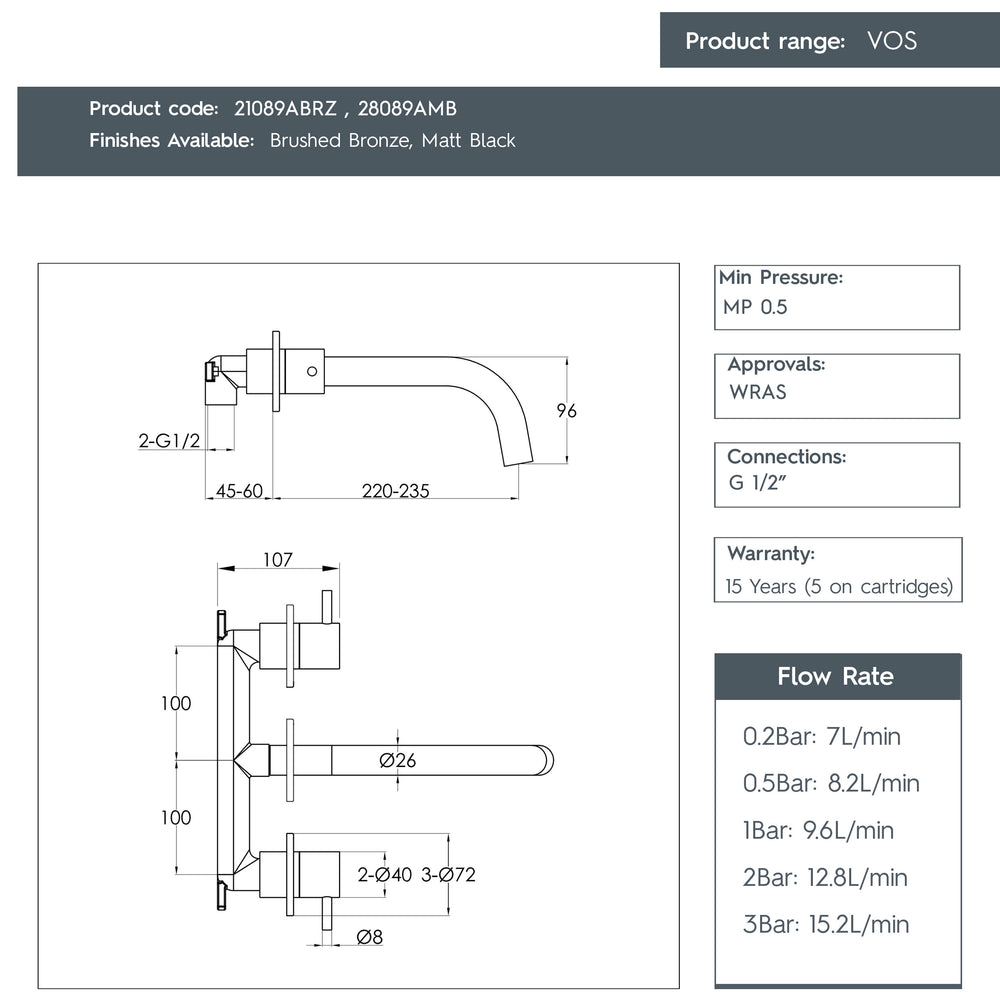The width and height of the screenshot is (1000, 1000).
Task: Click the 3-Ø72 plate diameter label
Action: [448, 875]
